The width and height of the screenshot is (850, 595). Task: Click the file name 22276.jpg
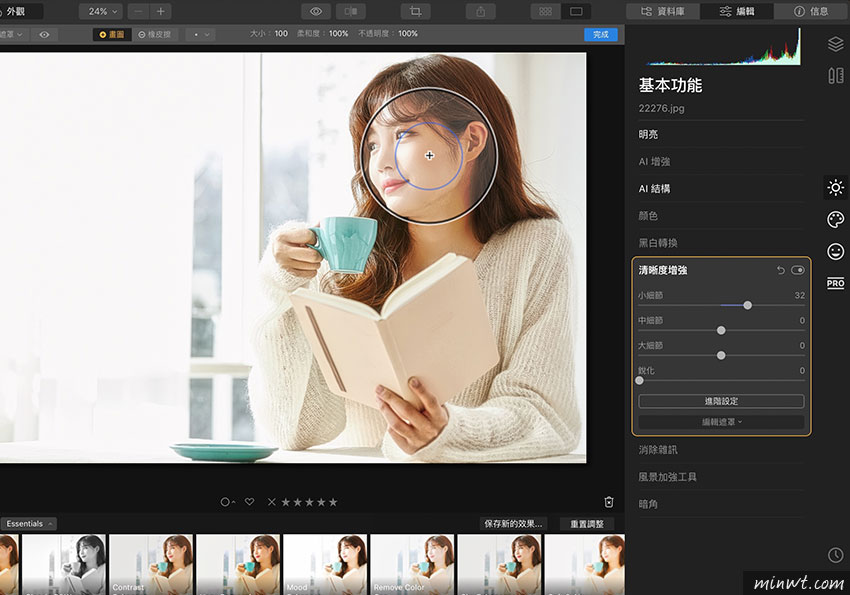(661, 108)
